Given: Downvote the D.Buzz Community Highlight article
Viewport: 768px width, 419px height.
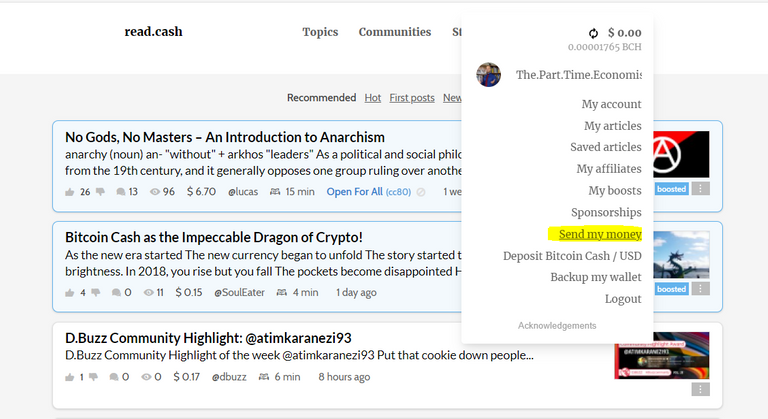Looking at the screenshot, I should pos(94,377).
